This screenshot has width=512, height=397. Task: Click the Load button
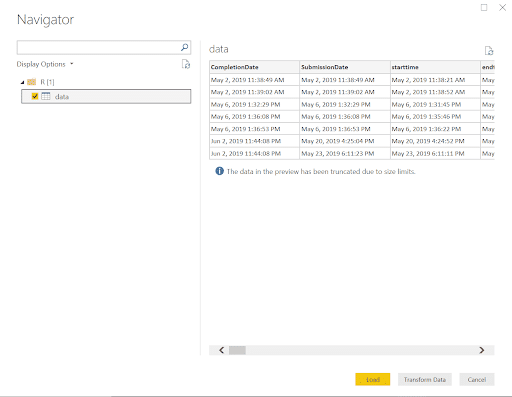372,379
